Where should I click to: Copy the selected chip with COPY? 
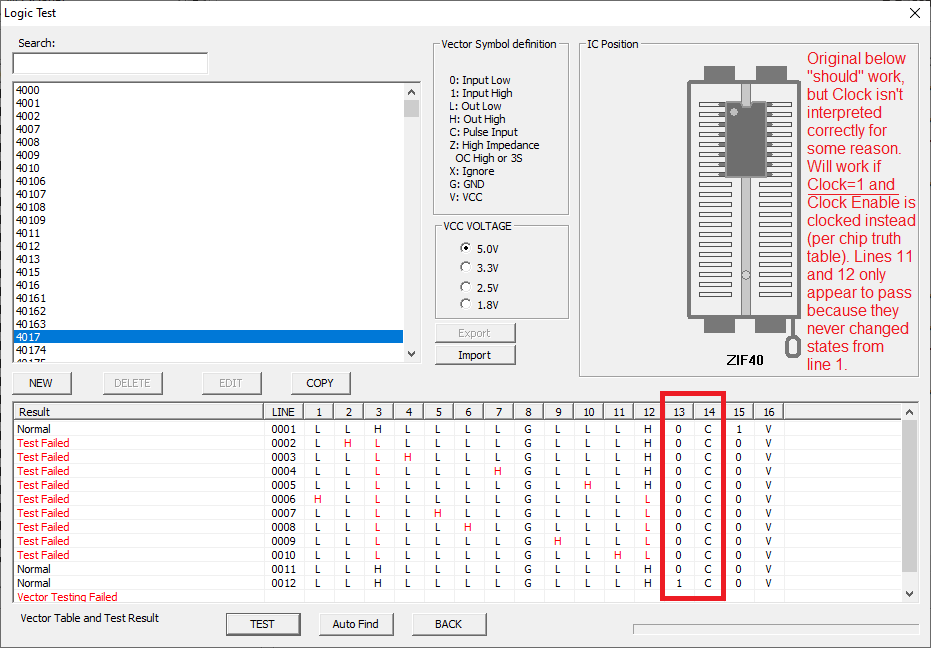[320, 383]
